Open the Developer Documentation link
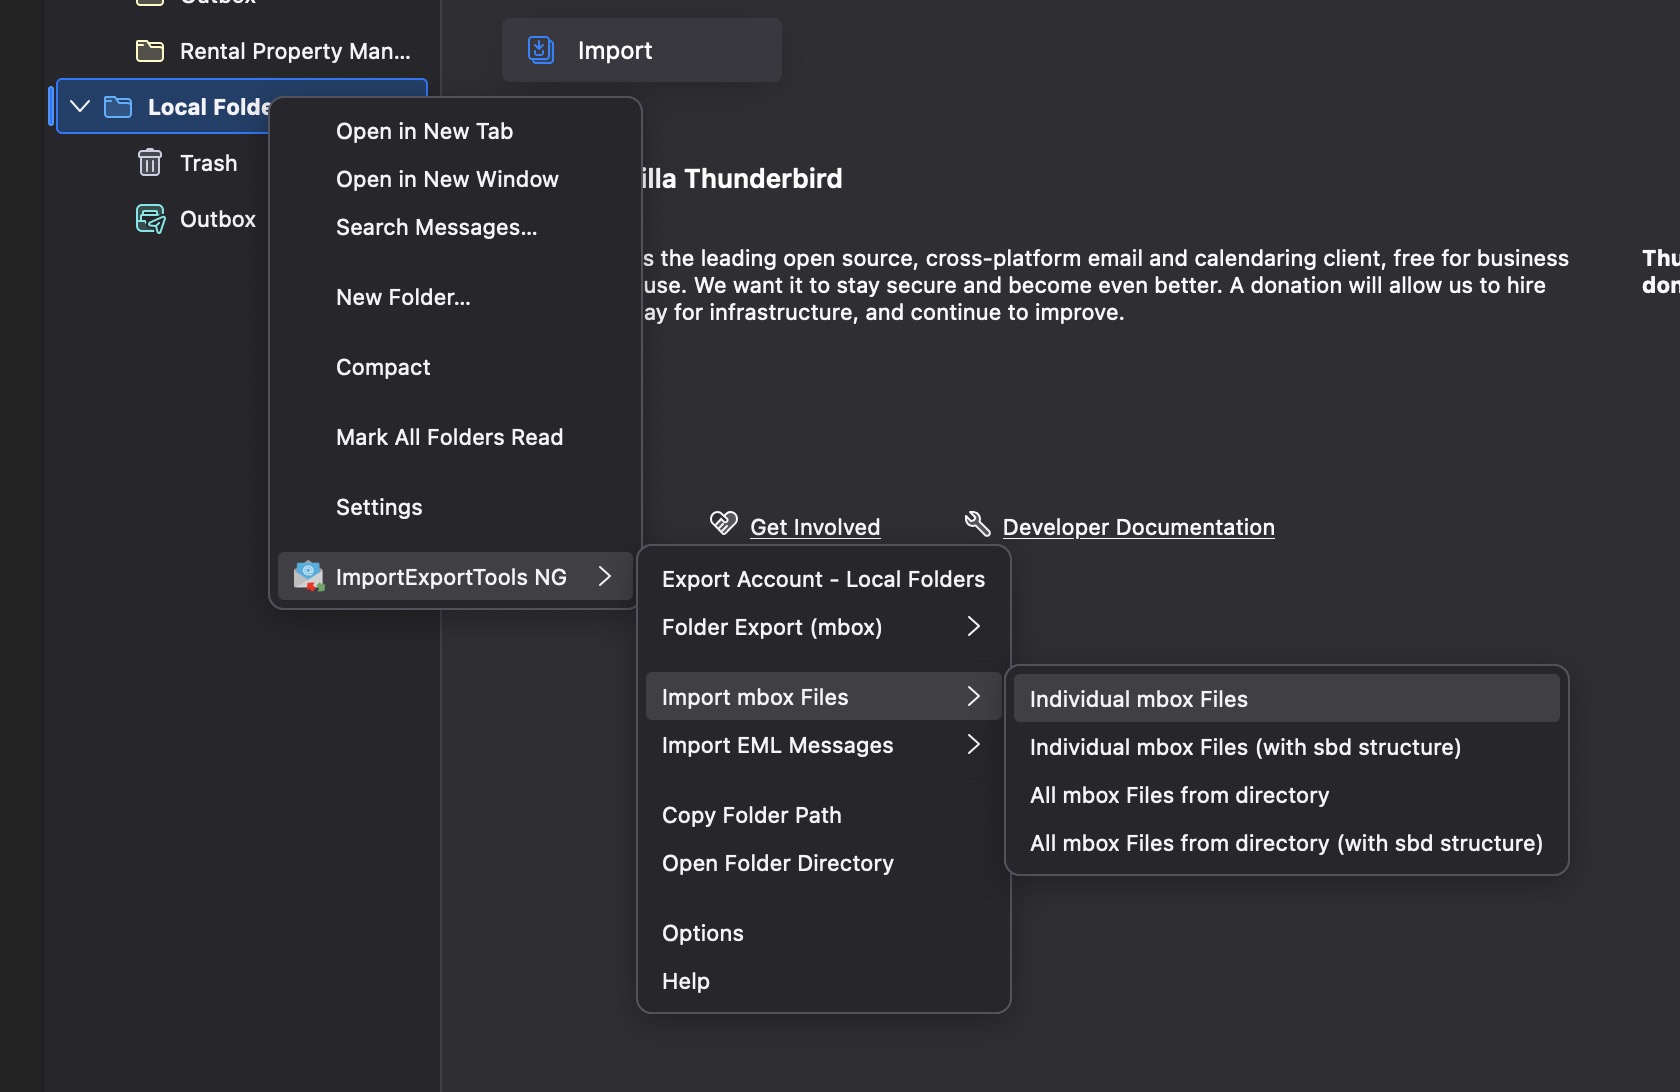The height and width of the screenshot is (1092, 1680). 1138,527
